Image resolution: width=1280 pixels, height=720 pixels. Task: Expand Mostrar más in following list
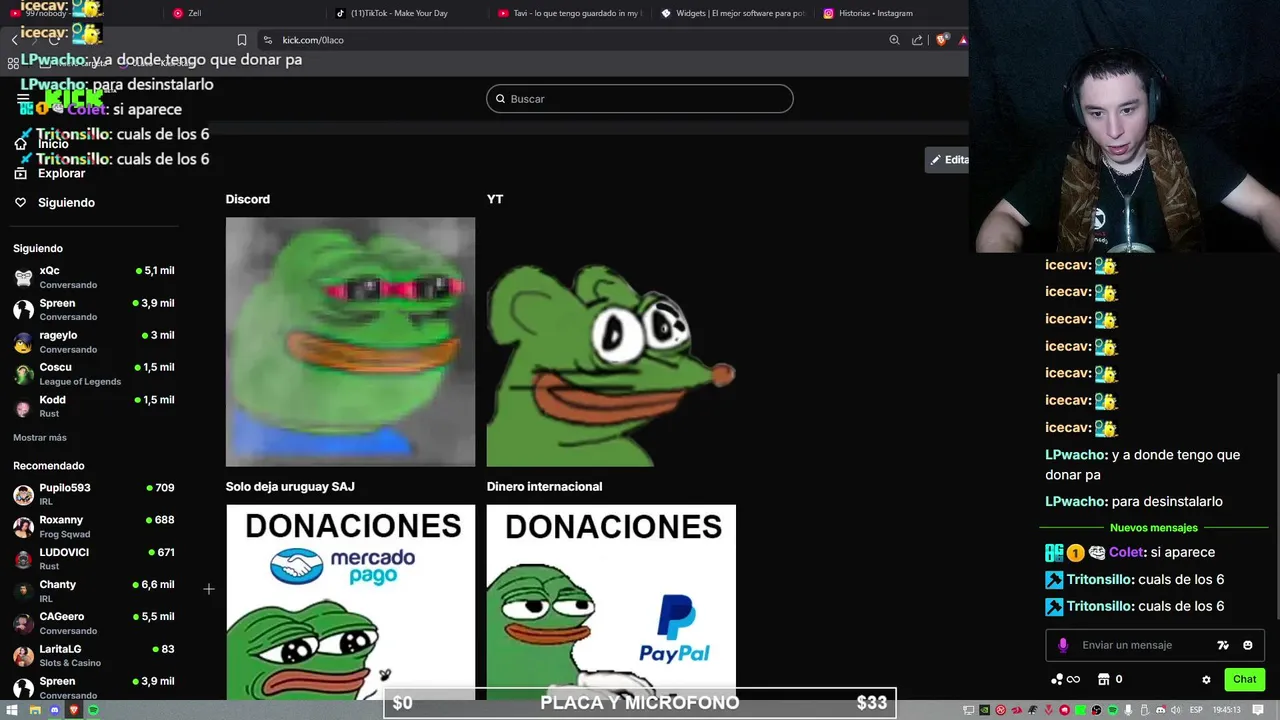pyautogui.click(x=40, y=437)
